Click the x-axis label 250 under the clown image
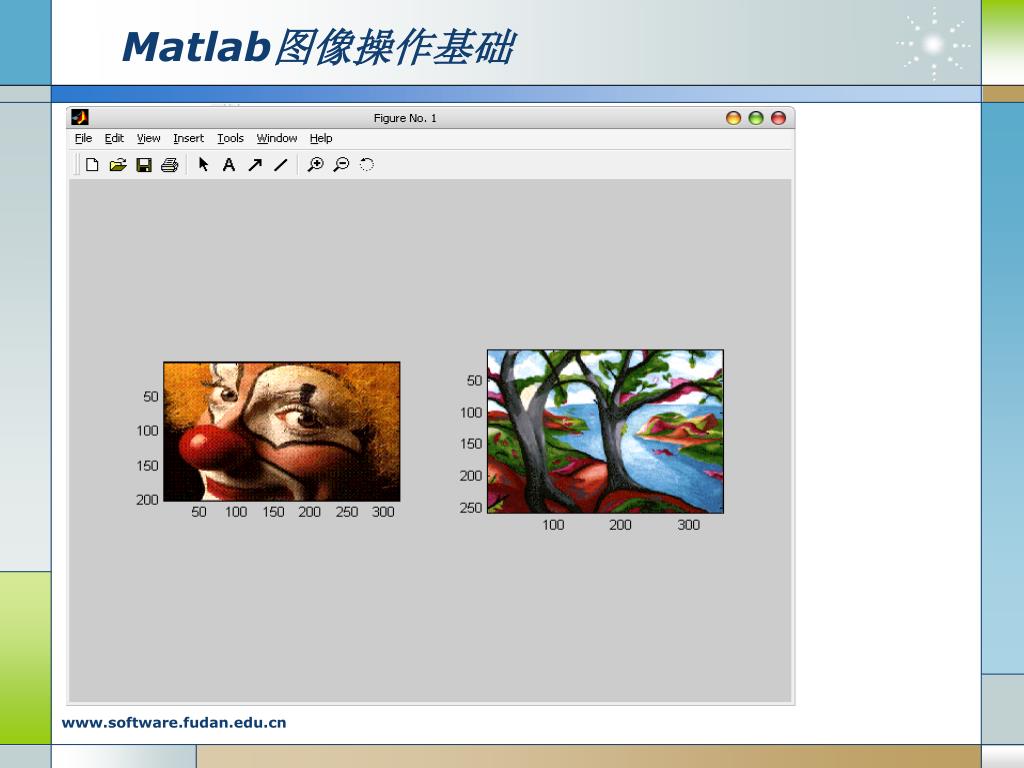The width and height of the screenshot is (1024, 768). click(x=347, y=512)
